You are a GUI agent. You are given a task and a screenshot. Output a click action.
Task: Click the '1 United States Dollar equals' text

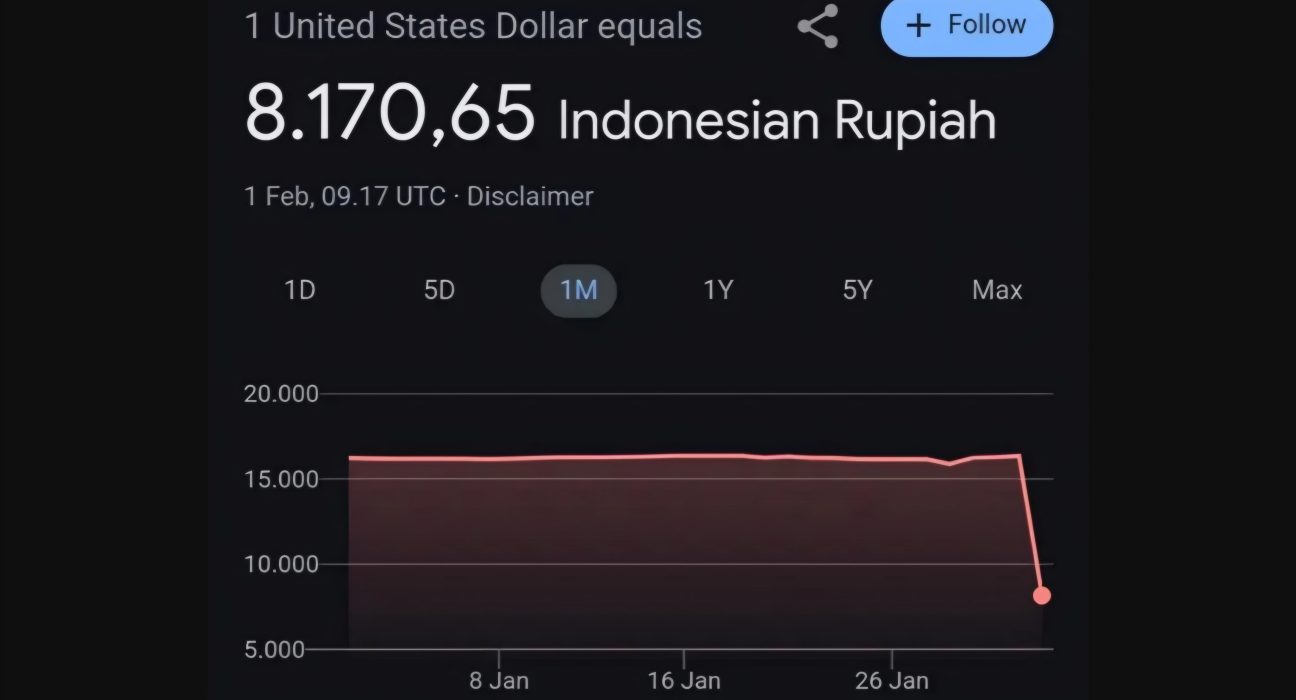pos(473,26)
